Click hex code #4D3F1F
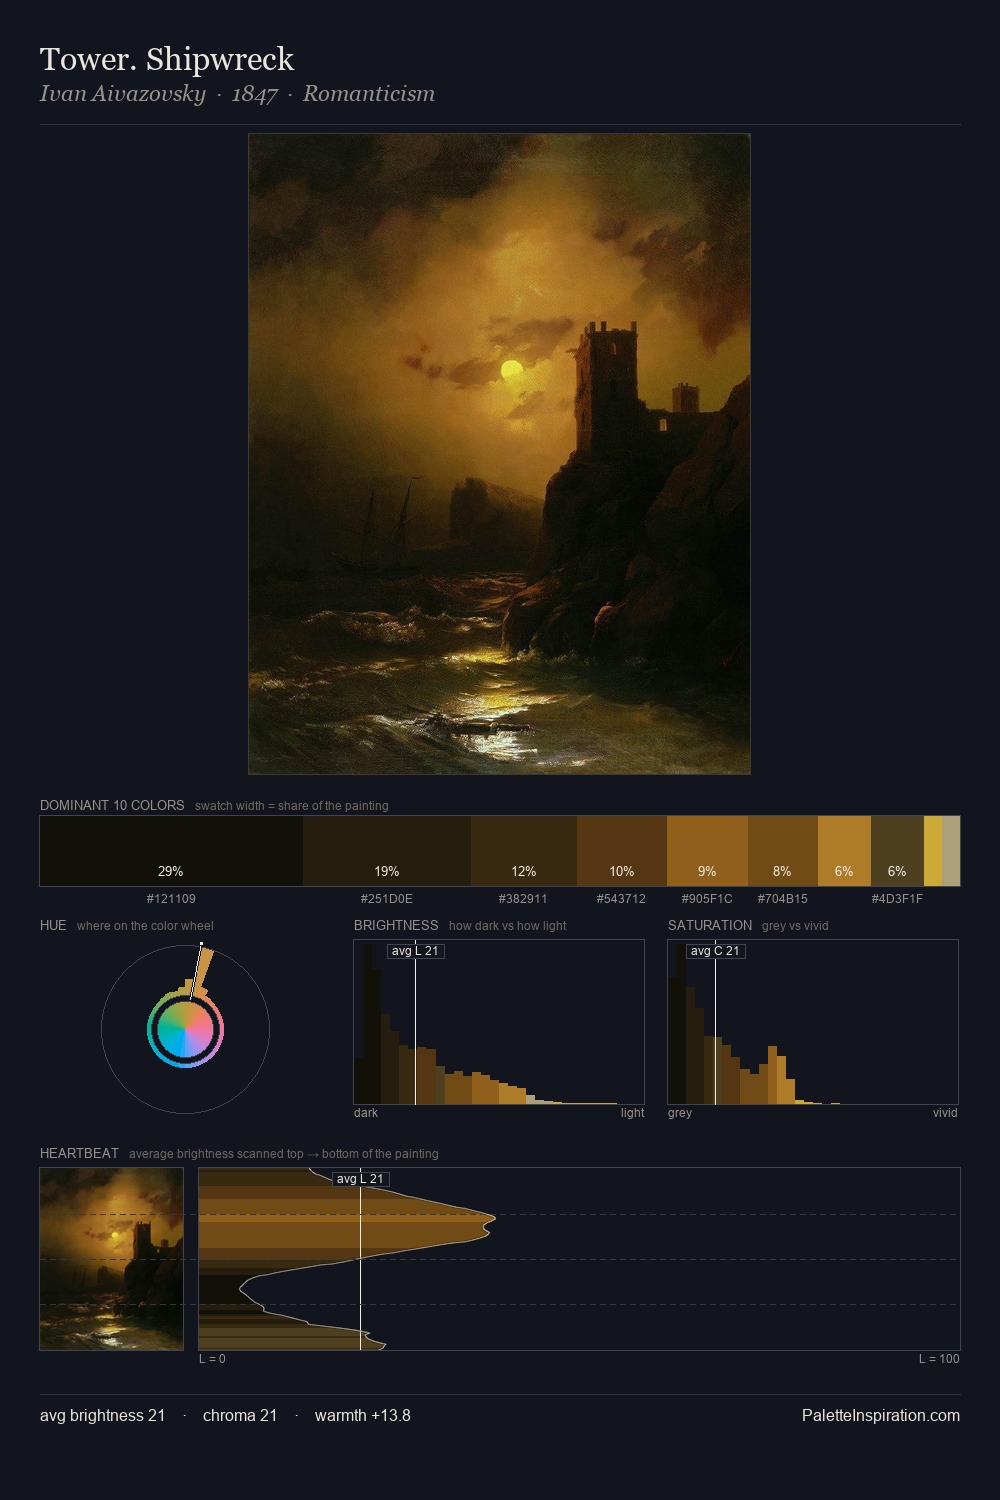 (897, 899)
